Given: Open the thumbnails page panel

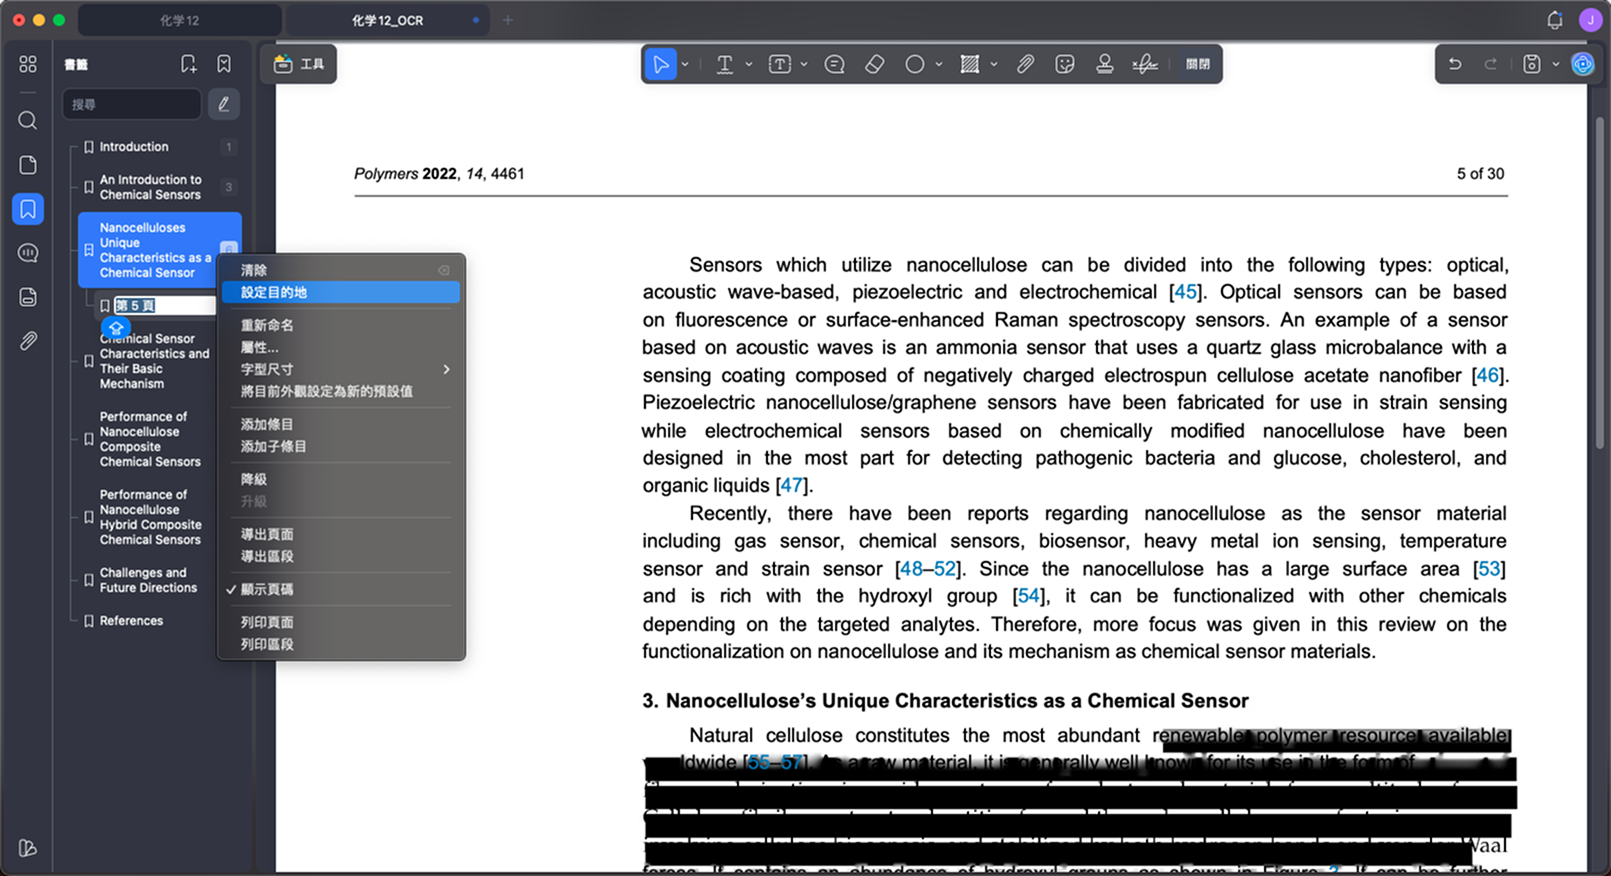Looking at the screenshot, I should click(x=28, y=165).
